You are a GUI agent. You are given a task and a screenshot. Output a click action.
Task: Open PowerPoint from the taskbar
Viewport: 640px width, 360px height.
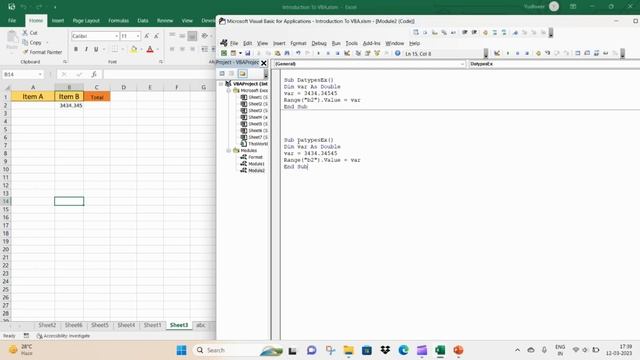(458, 350)
